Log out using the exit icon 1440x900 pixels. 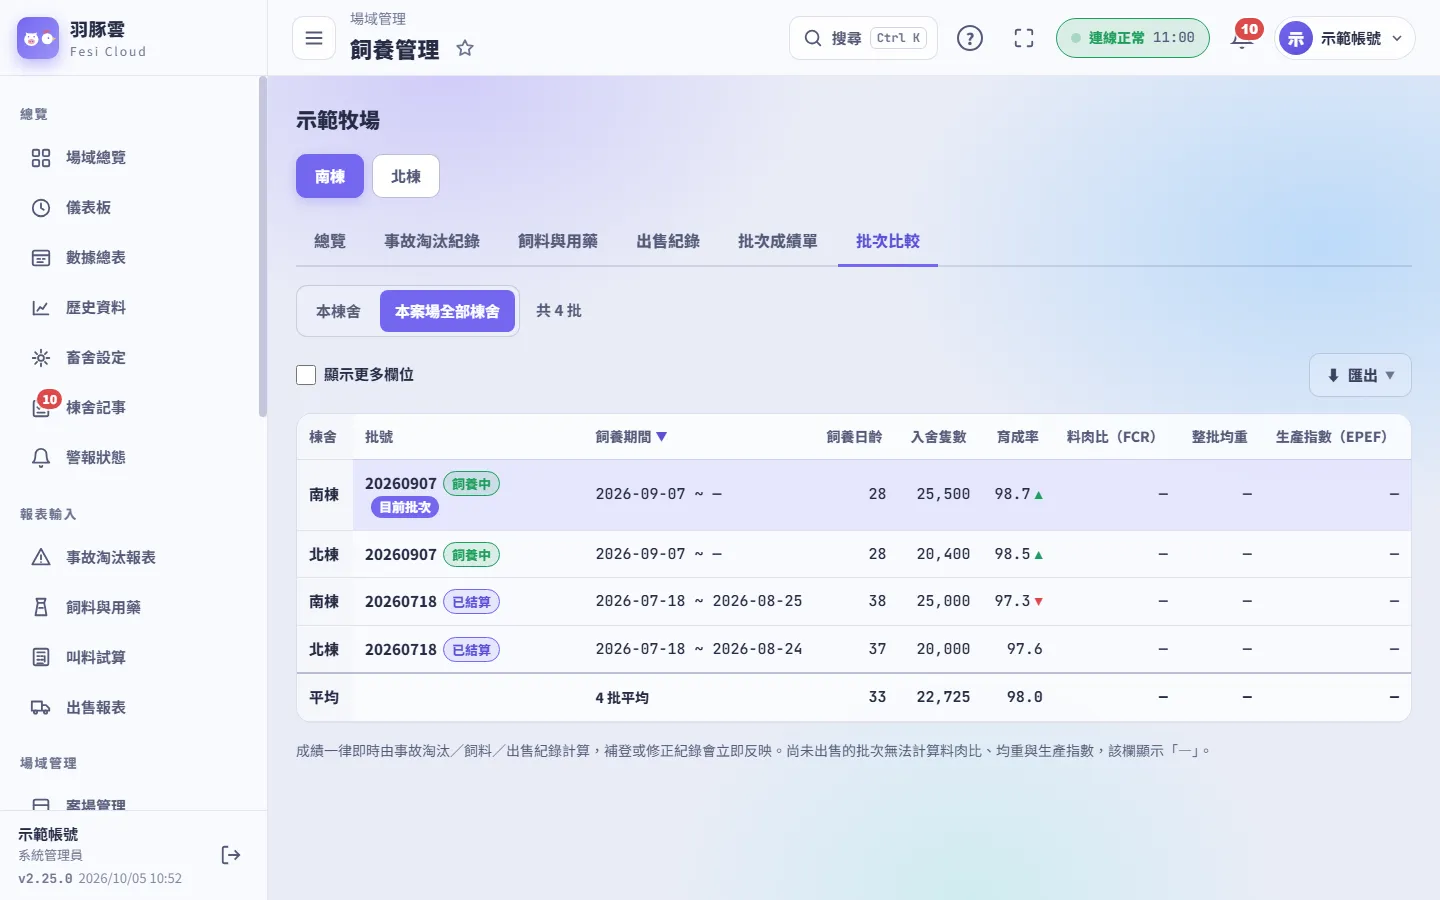tap(231, 855)
